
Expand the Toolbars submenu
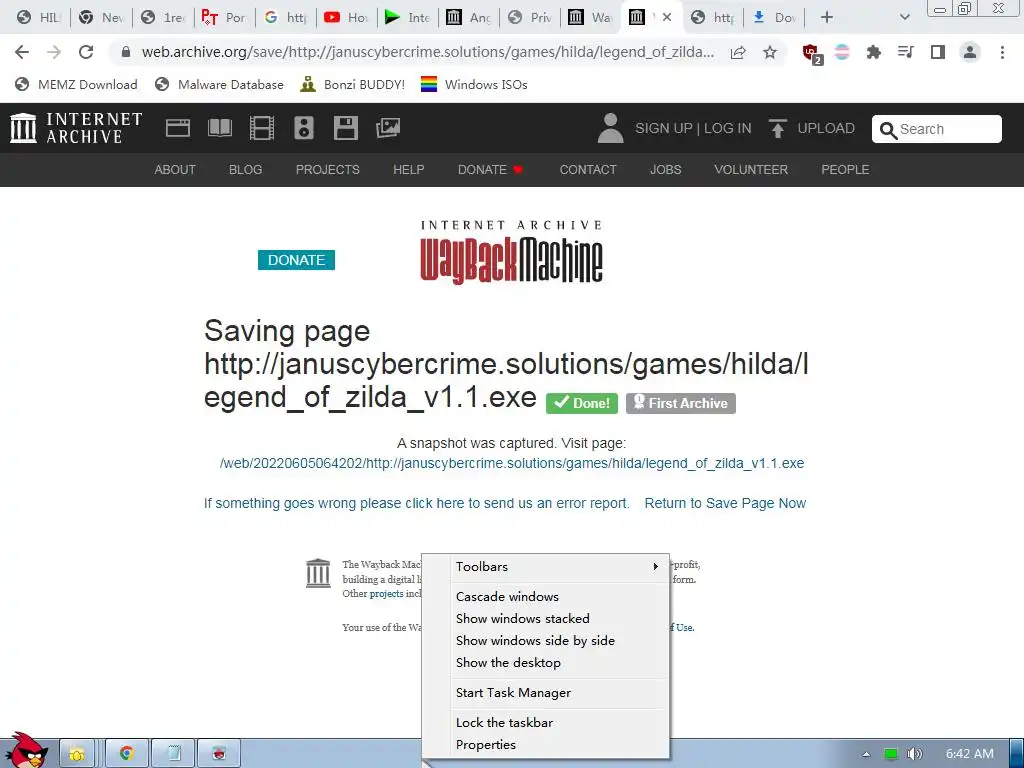[x=559, y=567]
